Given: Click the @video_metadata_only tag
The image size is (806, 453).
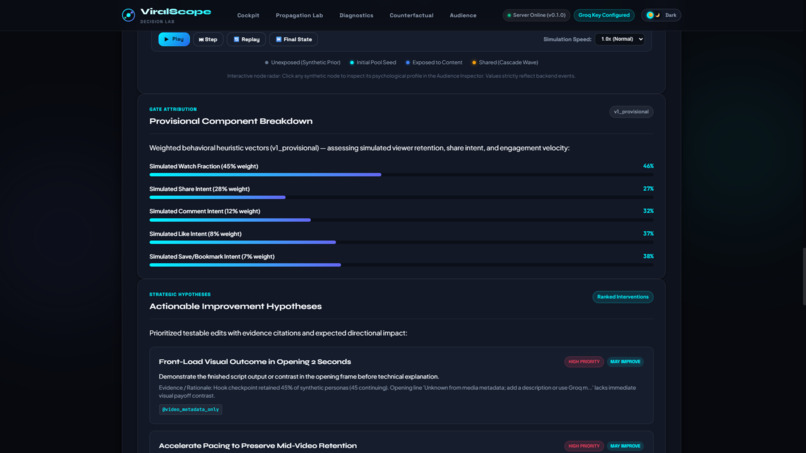Looking at the screenshot, I should (191, 409).
